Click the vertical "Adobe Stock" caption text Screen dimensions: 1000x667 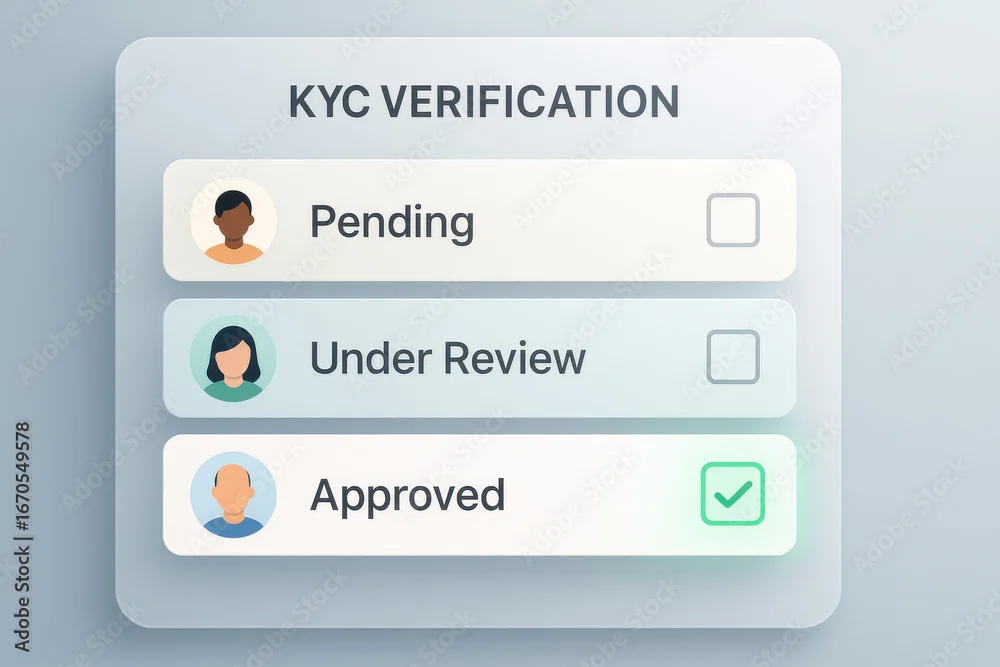tap(22, 599)
